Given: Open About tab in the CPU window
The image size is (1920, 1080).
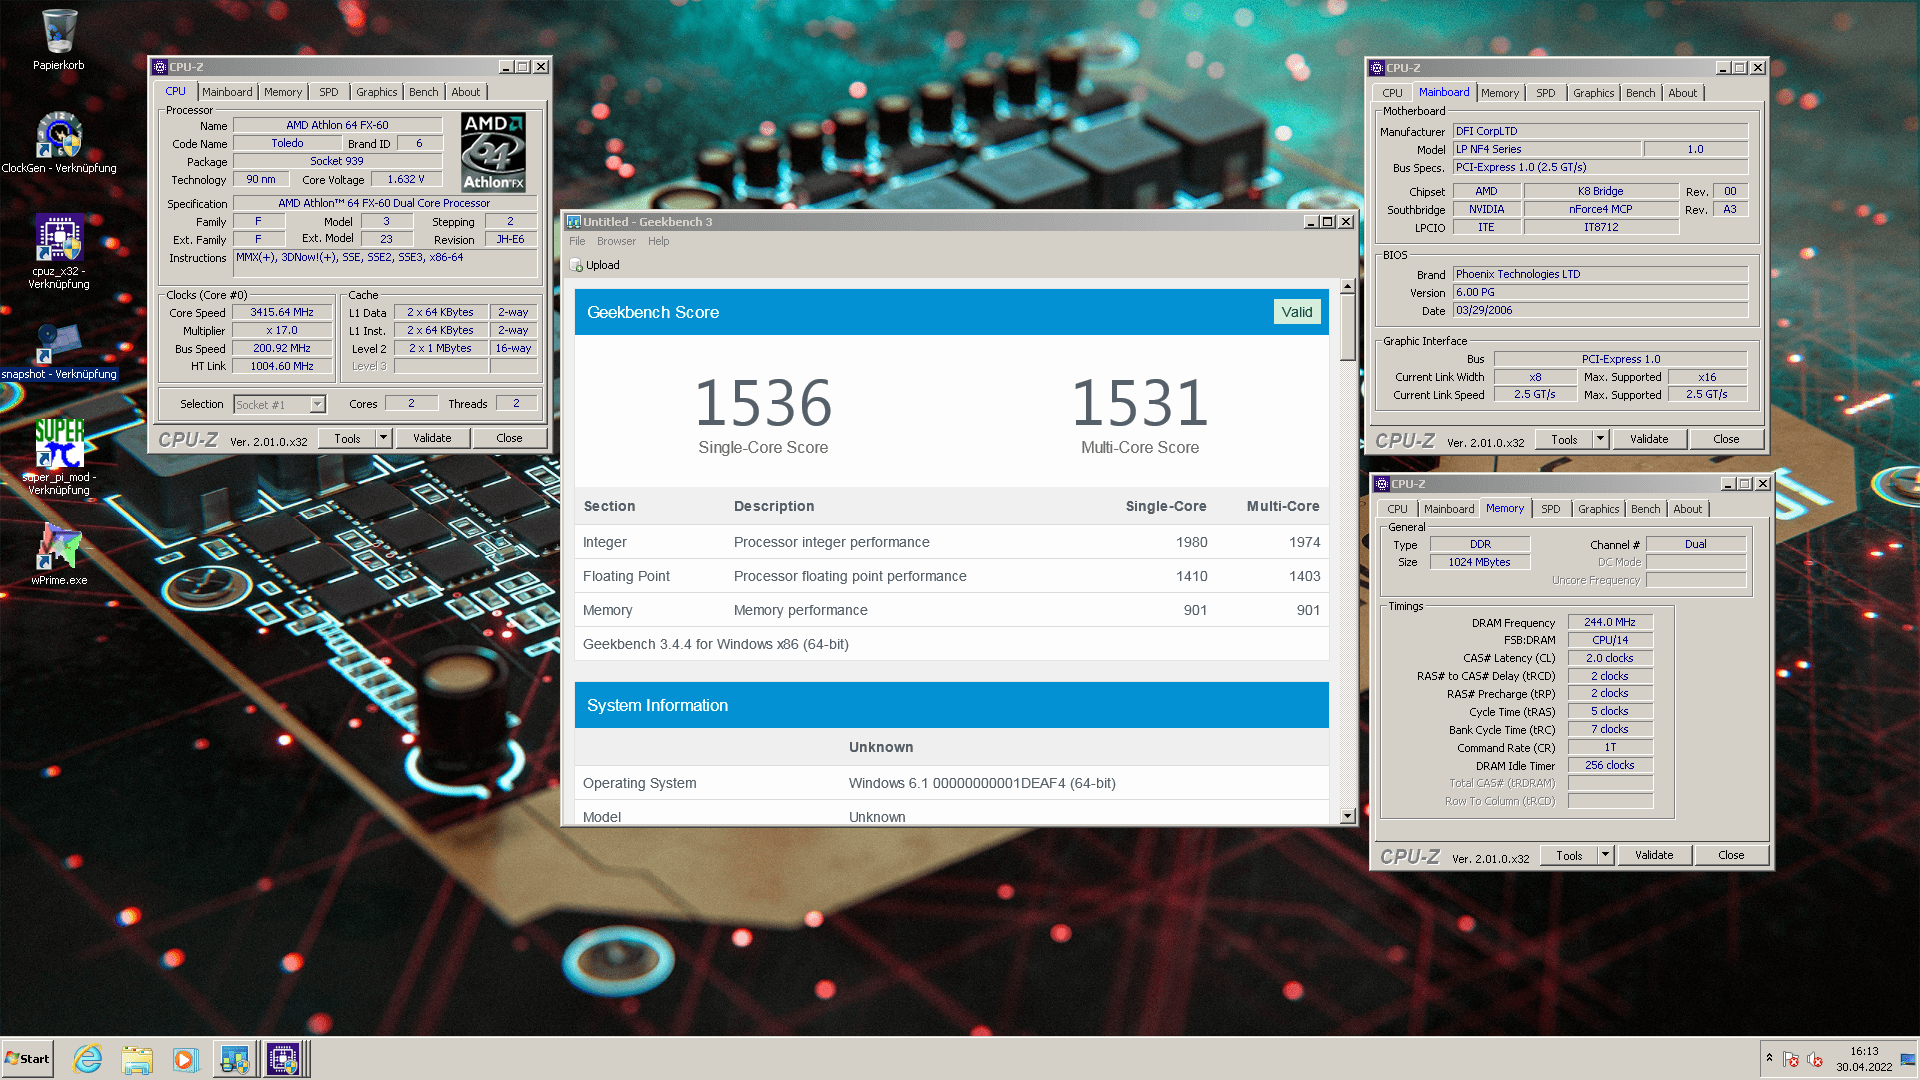Looking at the screenshot, I should pos(466,92).
